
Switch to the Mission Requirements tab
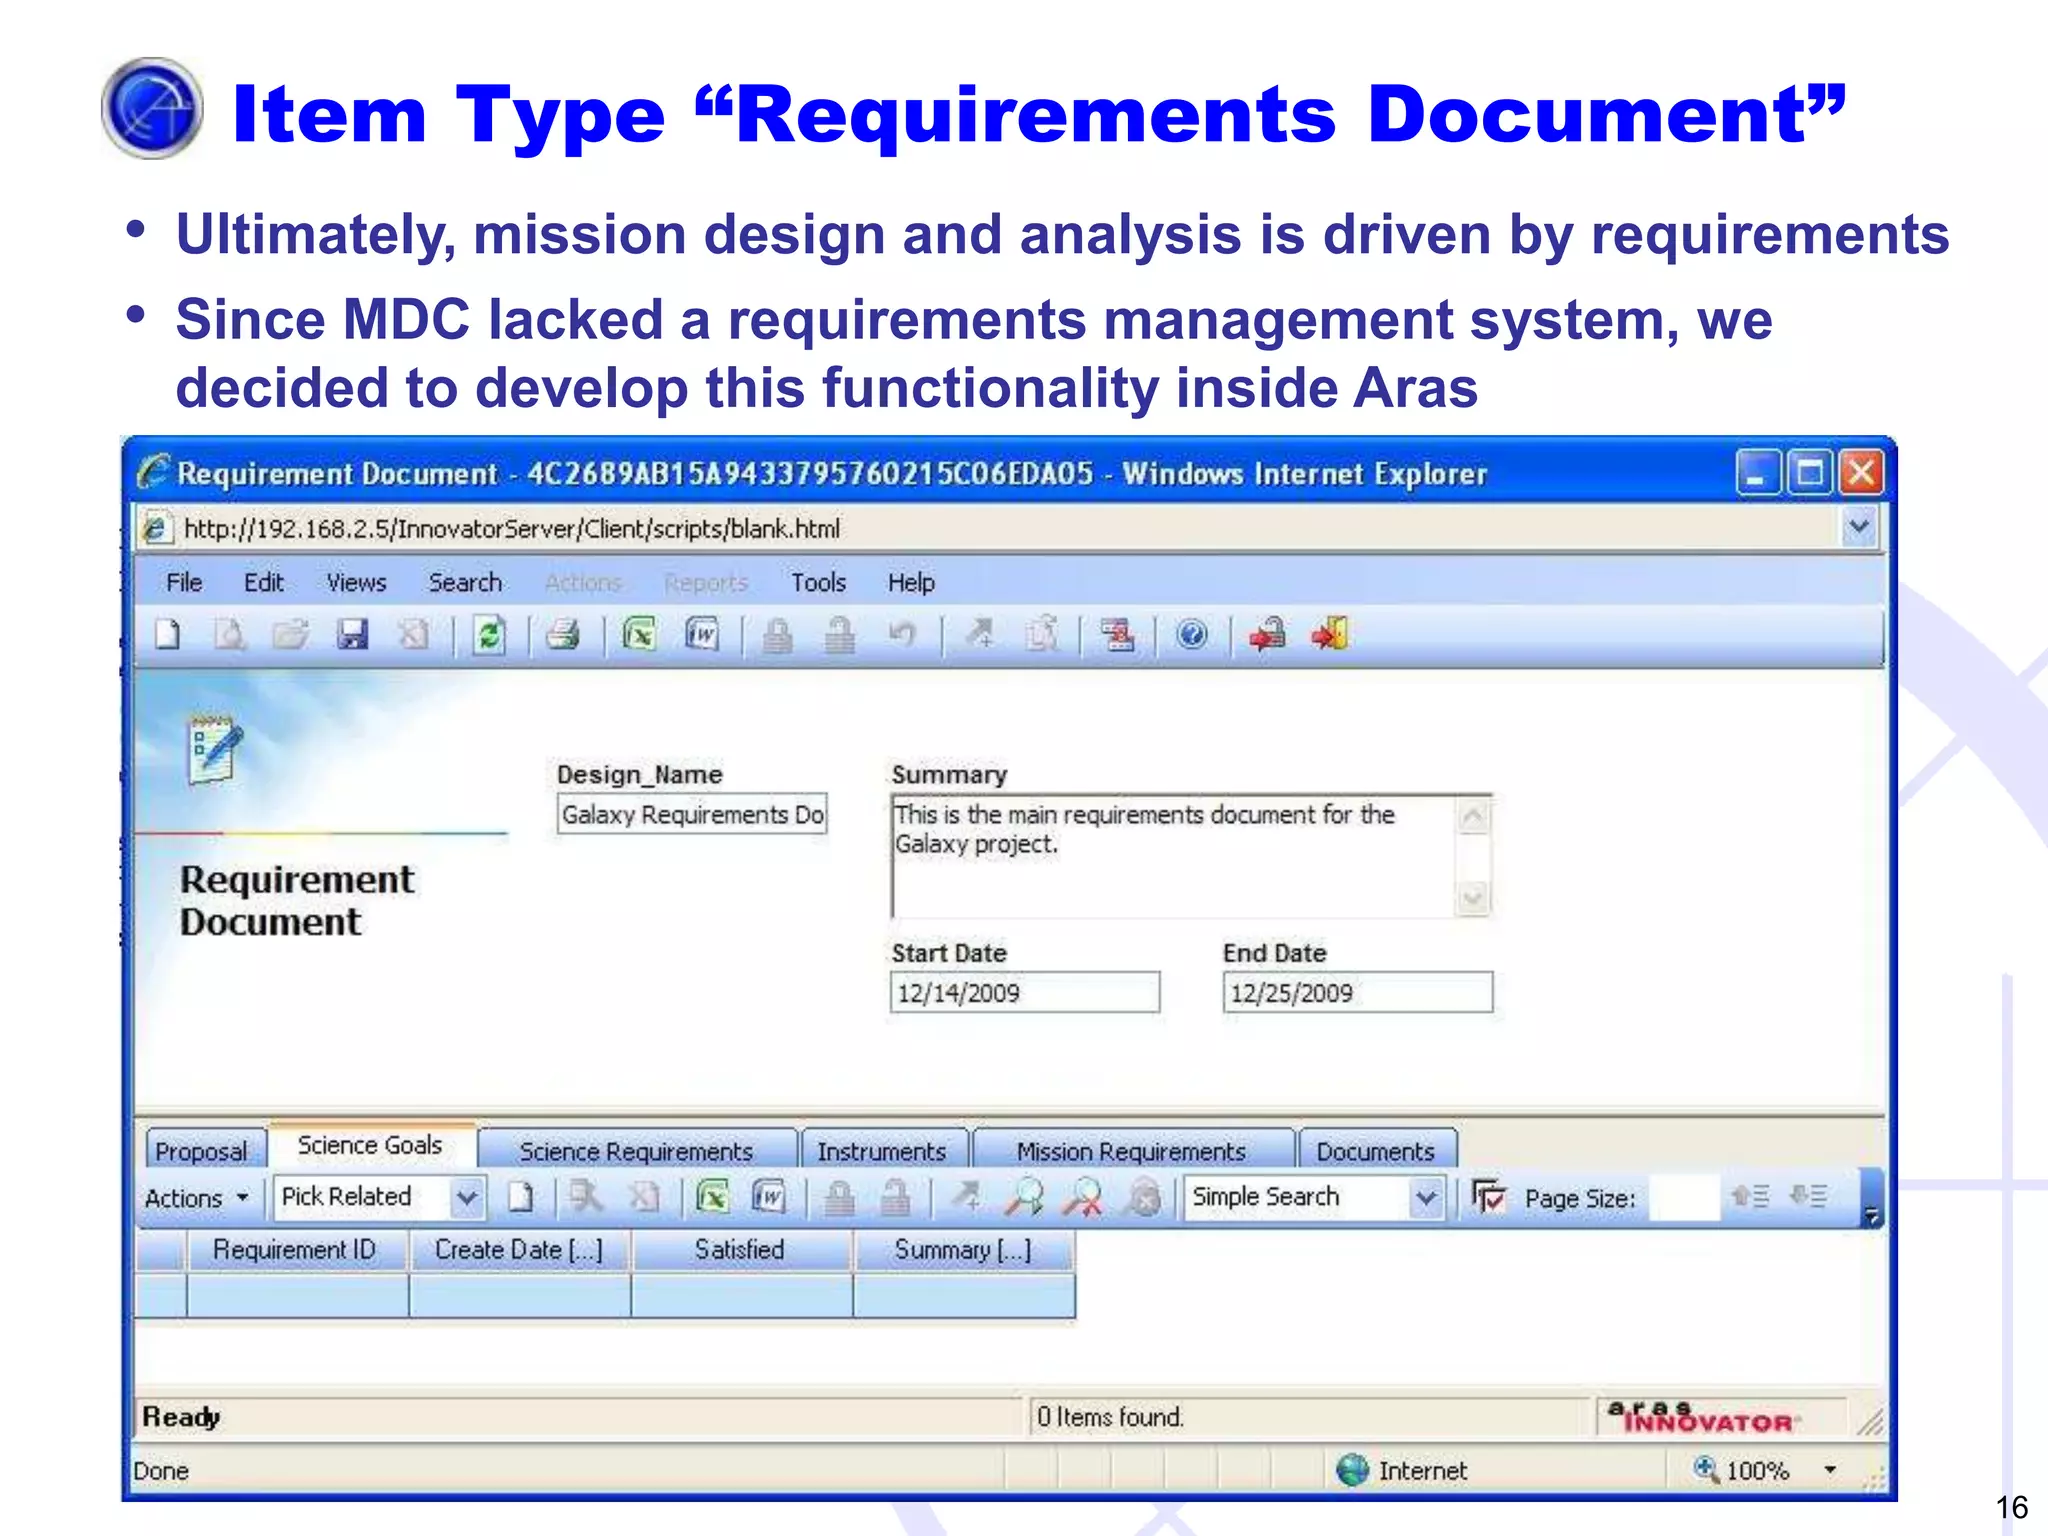1132,1151
